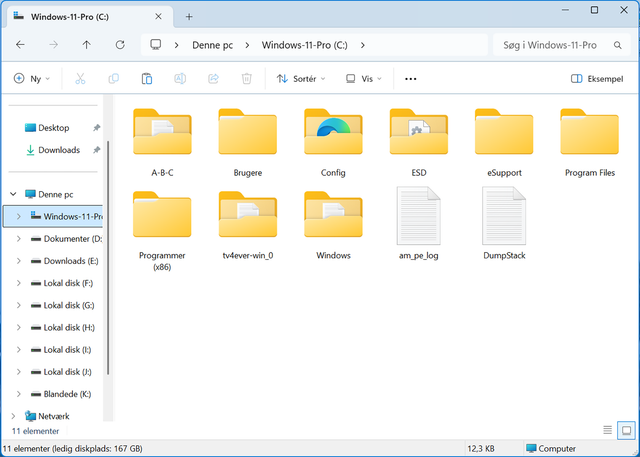Viewport: 640px width, 457px height.
Task: Click the search magnifier icon
Action: [x=618, y=45]
